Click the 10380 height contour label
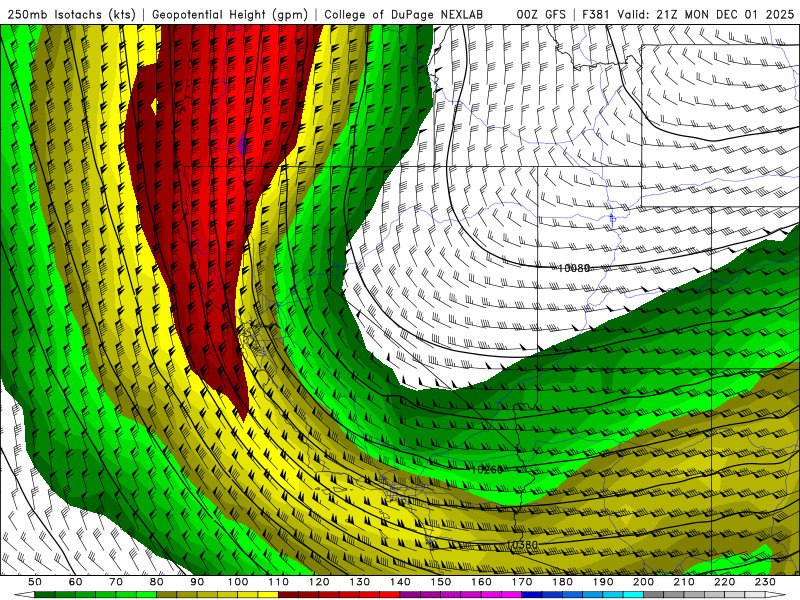 521,545
